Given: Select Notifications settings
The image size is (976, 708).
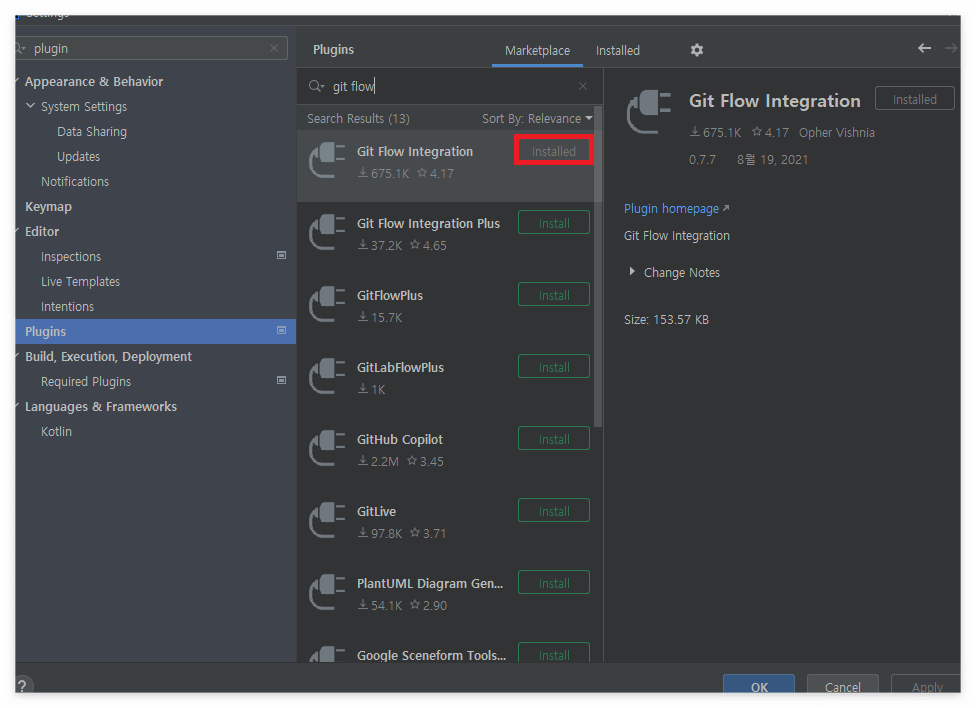Looking at the screenshot, I should click(75, 181).
